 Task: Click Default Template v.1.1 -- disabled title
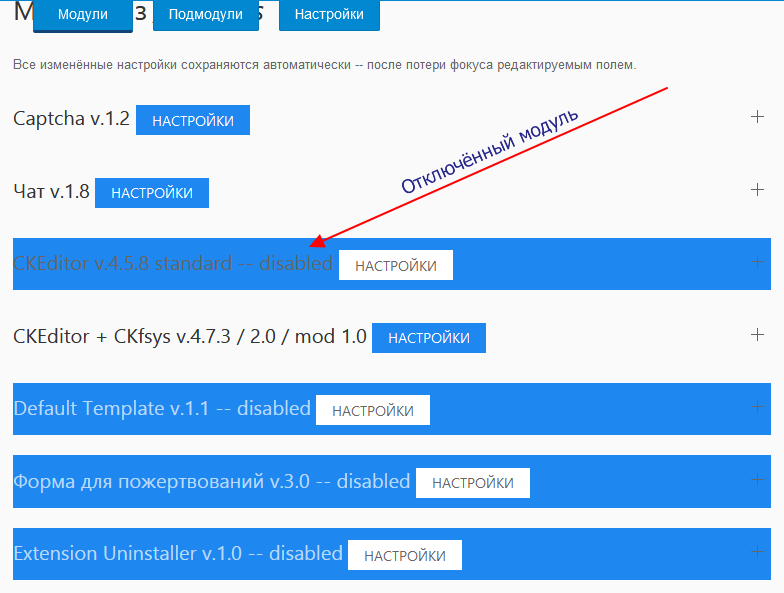tap(162, 408)
